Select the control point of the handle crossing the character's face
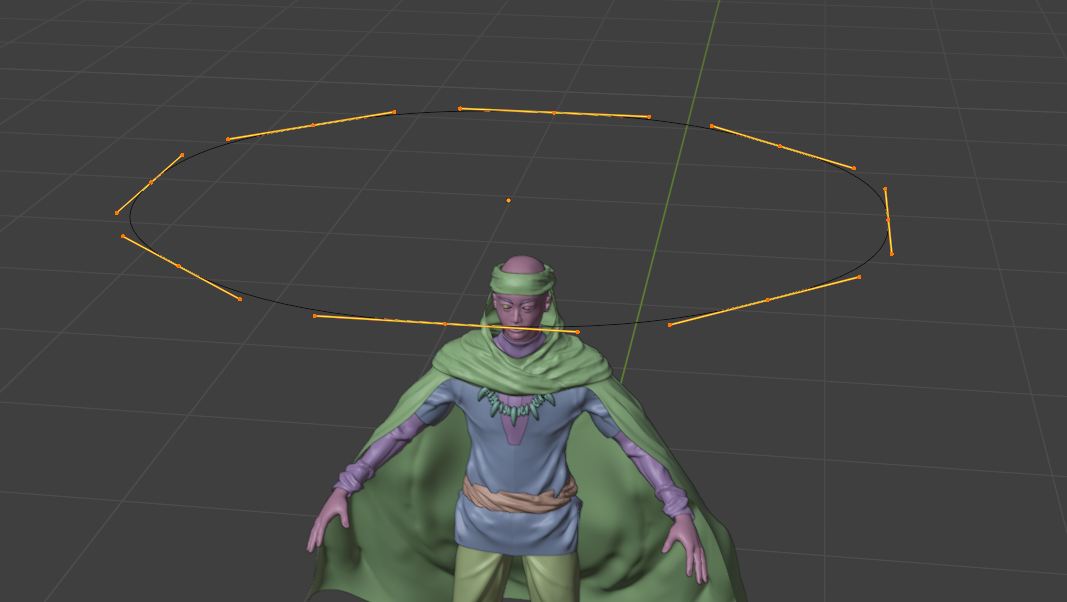This screenshot has height=602, width=1067. (x=445, y=324)
